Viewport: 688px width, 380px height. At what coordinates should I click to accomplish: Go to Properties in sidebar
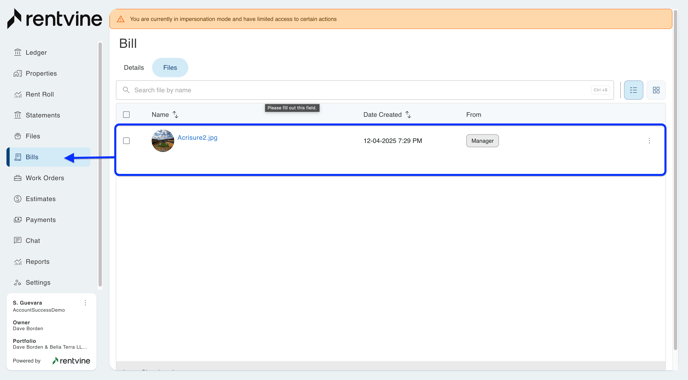41,73
